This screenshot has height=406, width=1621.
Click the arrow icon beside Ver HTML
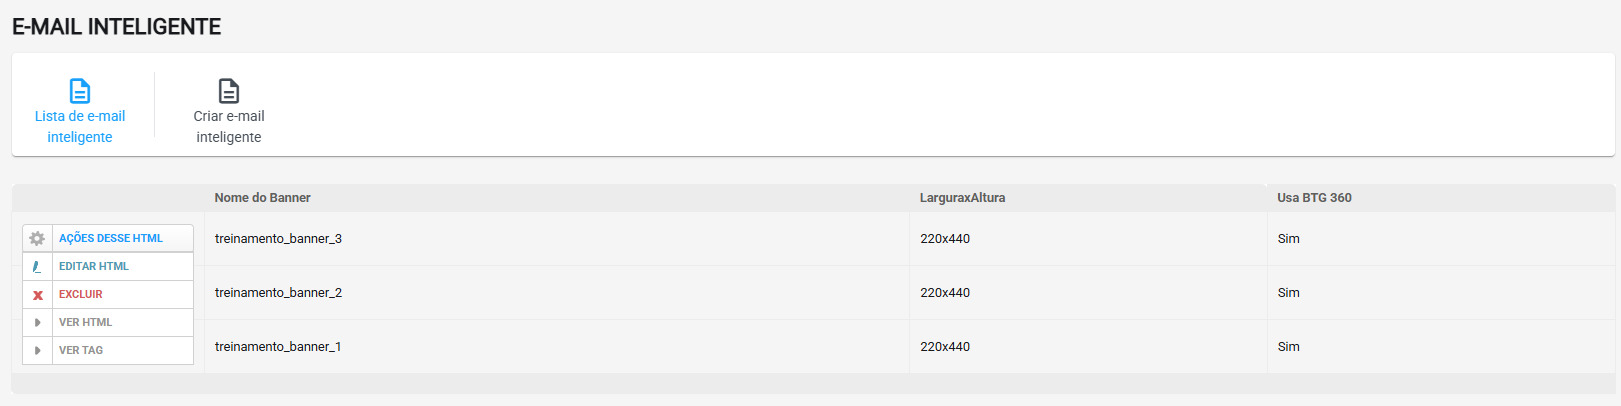[x=37, y=322]
